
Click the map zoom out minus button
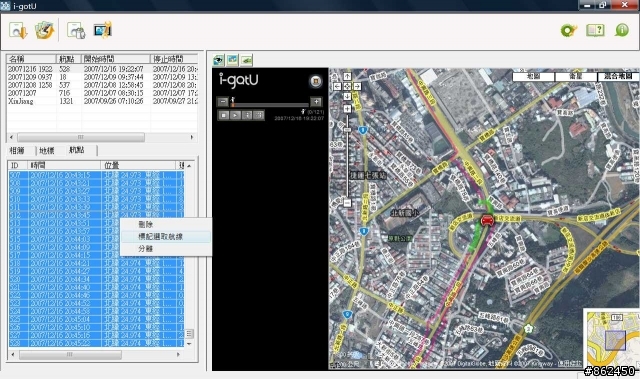pyautogui.click(x=347, y=203)
